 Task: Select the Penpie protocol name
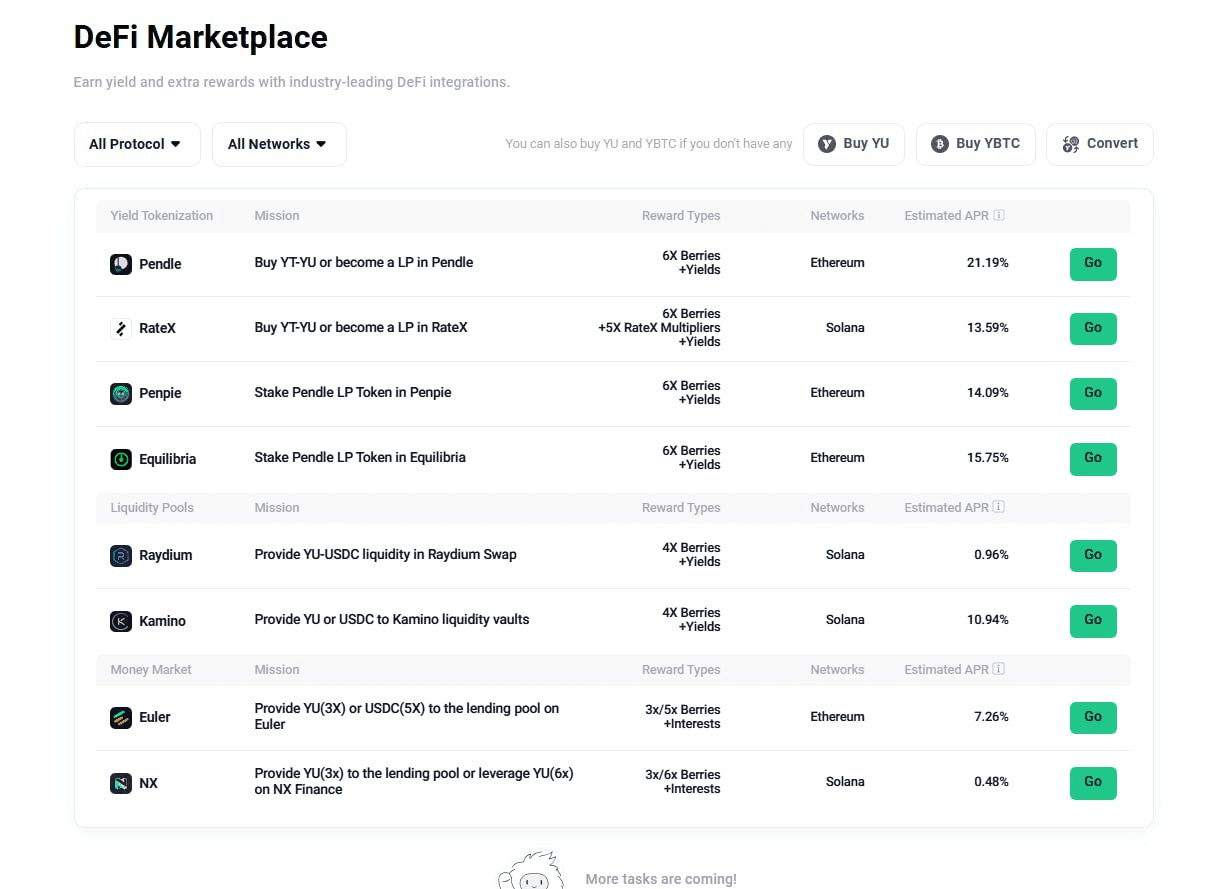(x=160, y=393)
